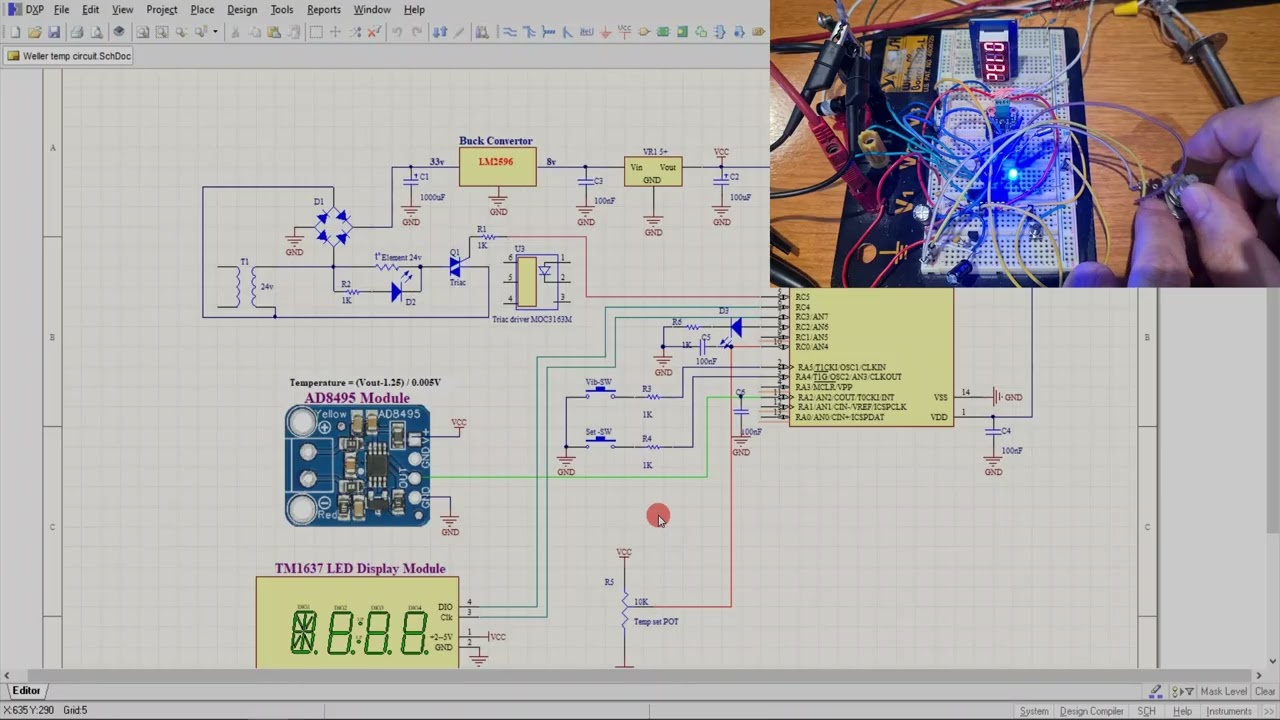Click the New document icon
The height and width of the screenshot is (720, 1280).
pyautogui.click(x=15, y=32)
